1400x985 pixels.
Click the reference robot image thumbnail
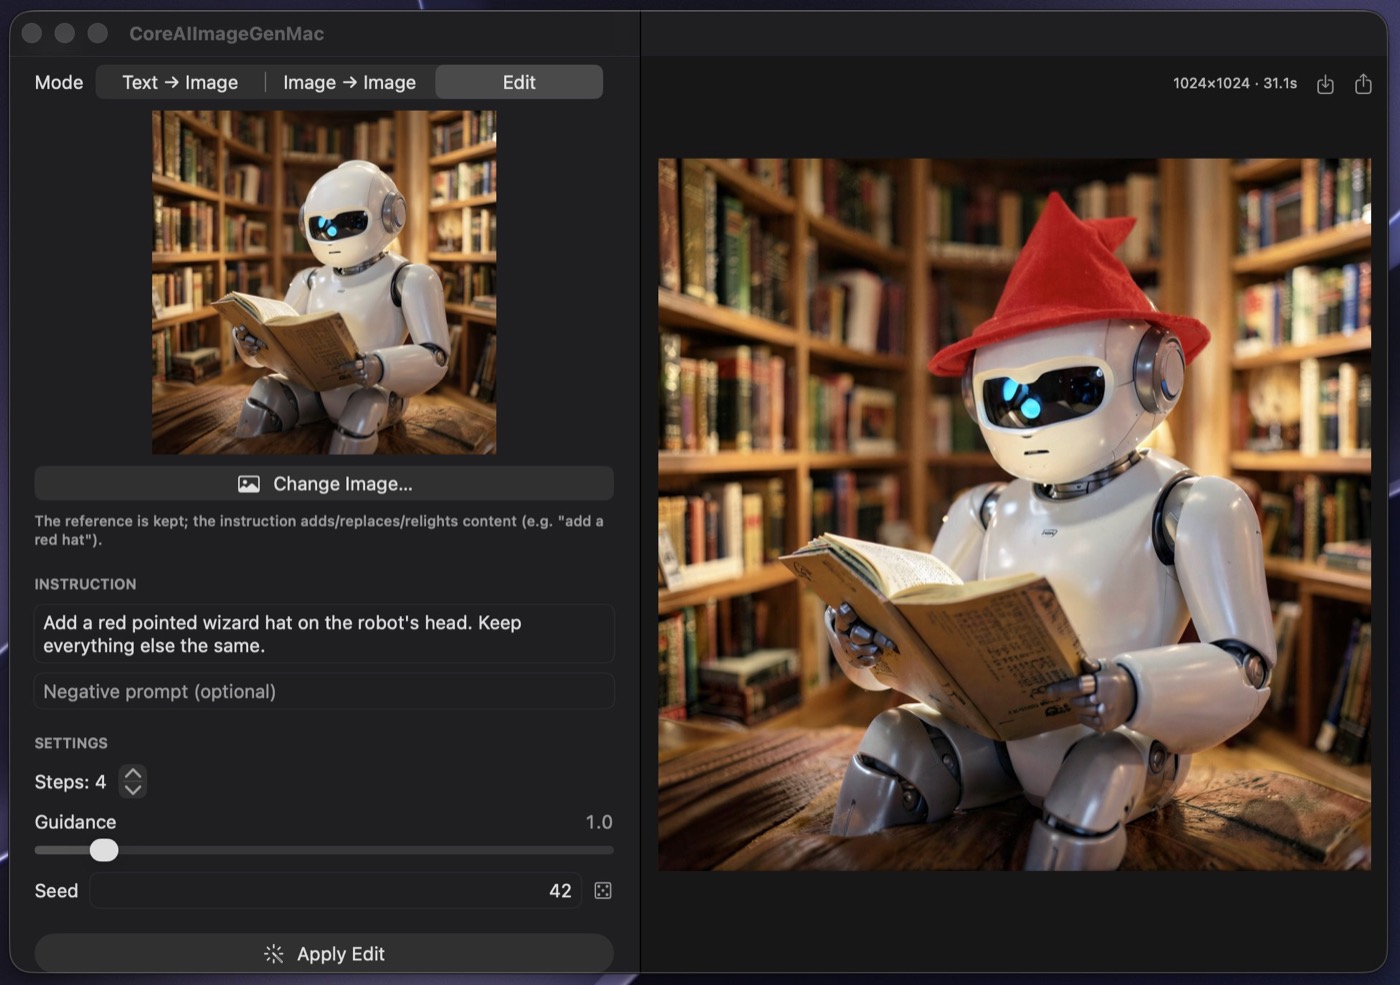[324, 282]
